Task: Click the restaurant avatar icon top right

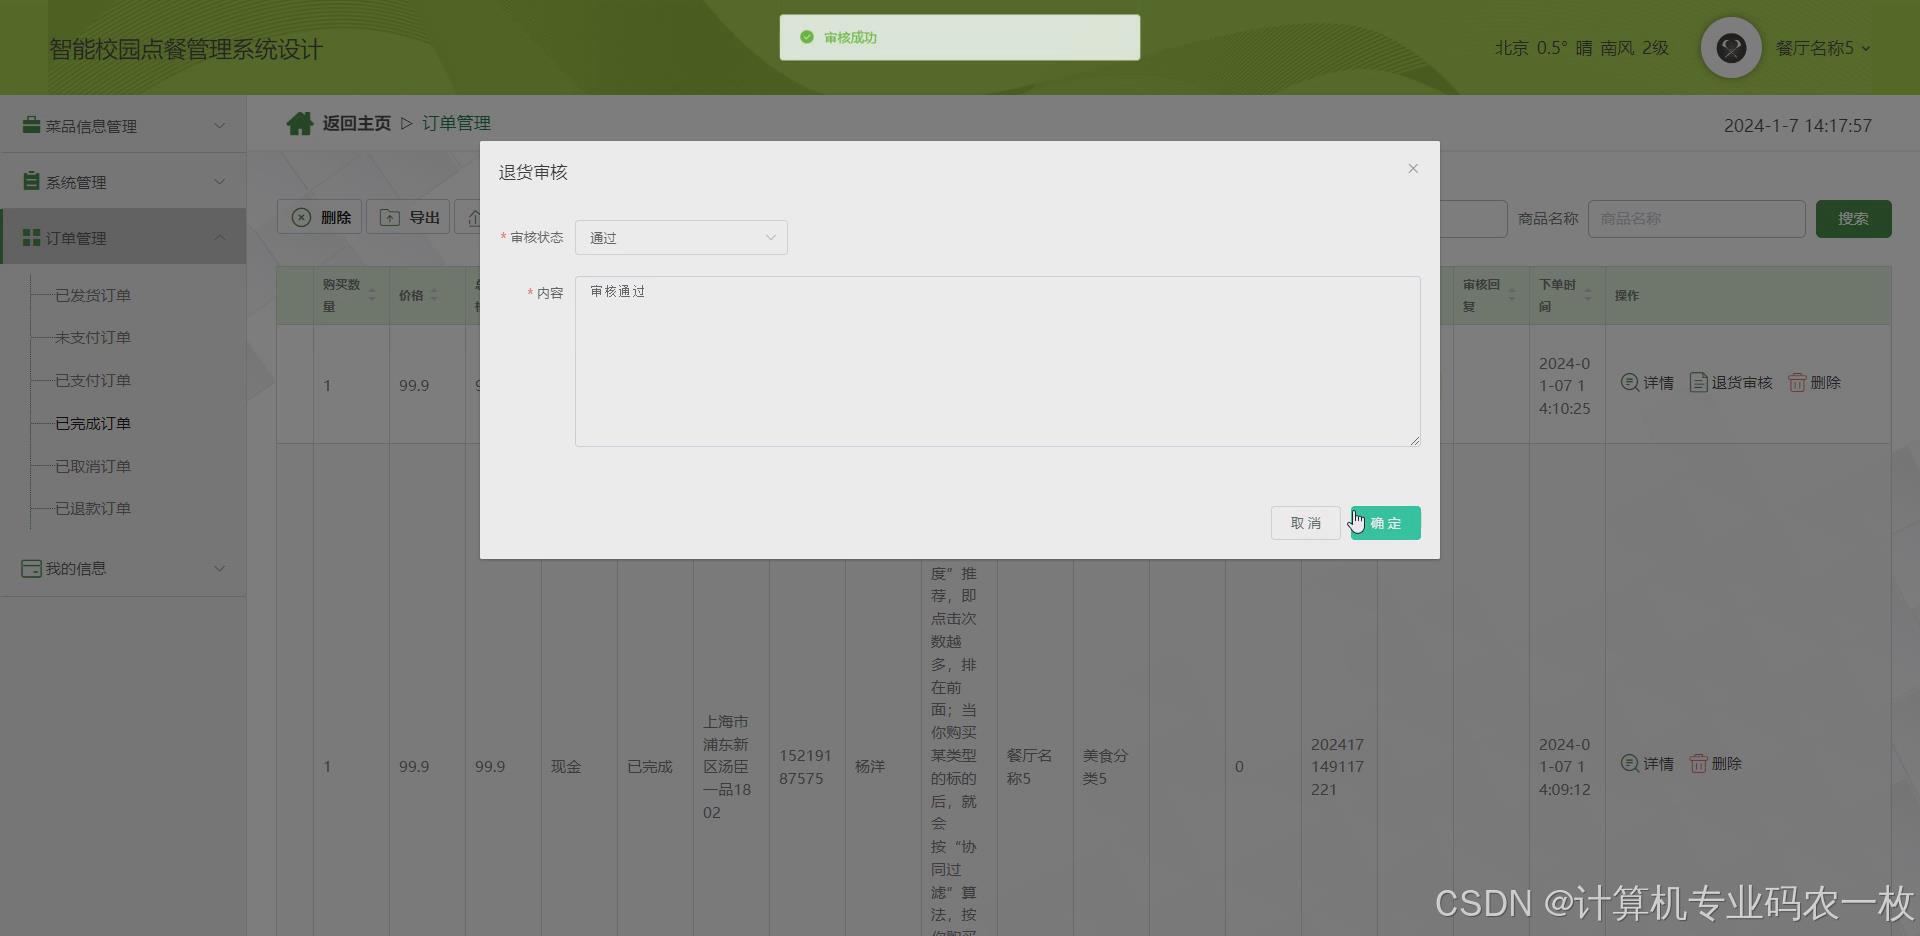Action: [1730, 47]
